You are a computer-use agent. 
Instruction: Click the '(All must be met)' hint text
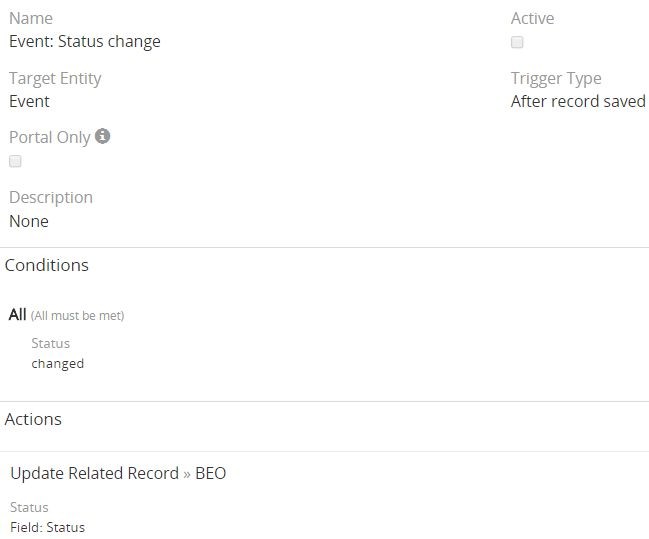pos(77,316)
